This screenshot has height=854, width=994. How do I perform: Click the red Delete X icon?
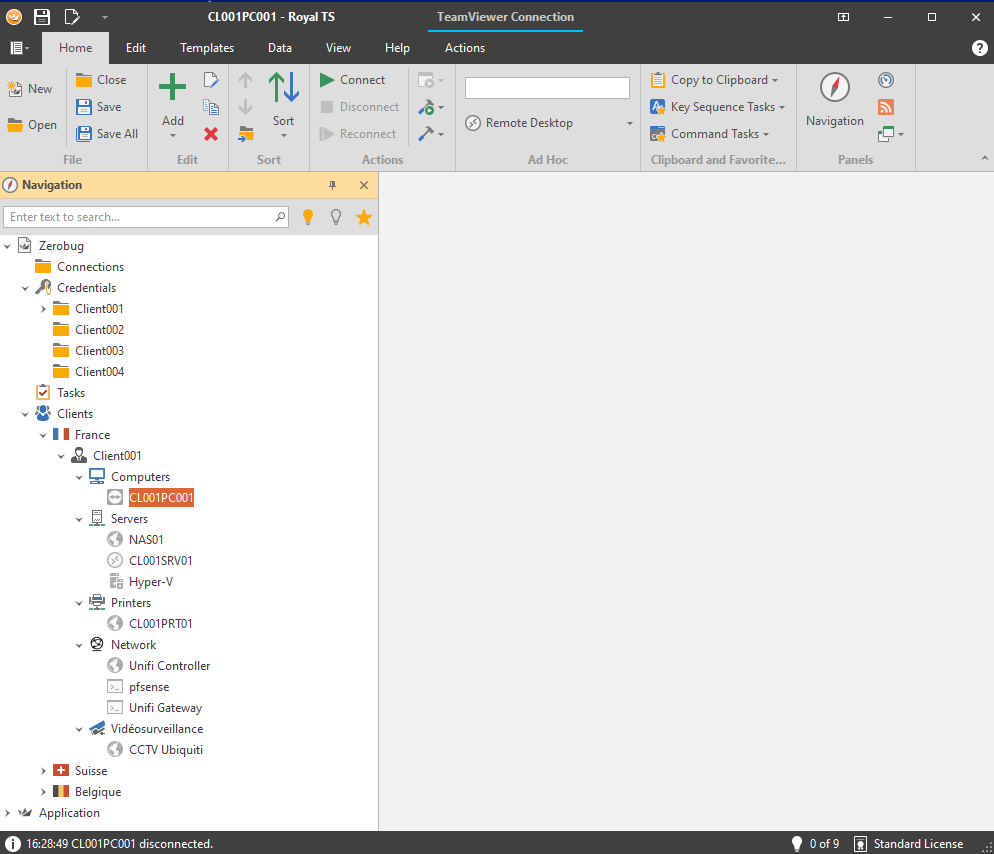click(x=211, y=134)
